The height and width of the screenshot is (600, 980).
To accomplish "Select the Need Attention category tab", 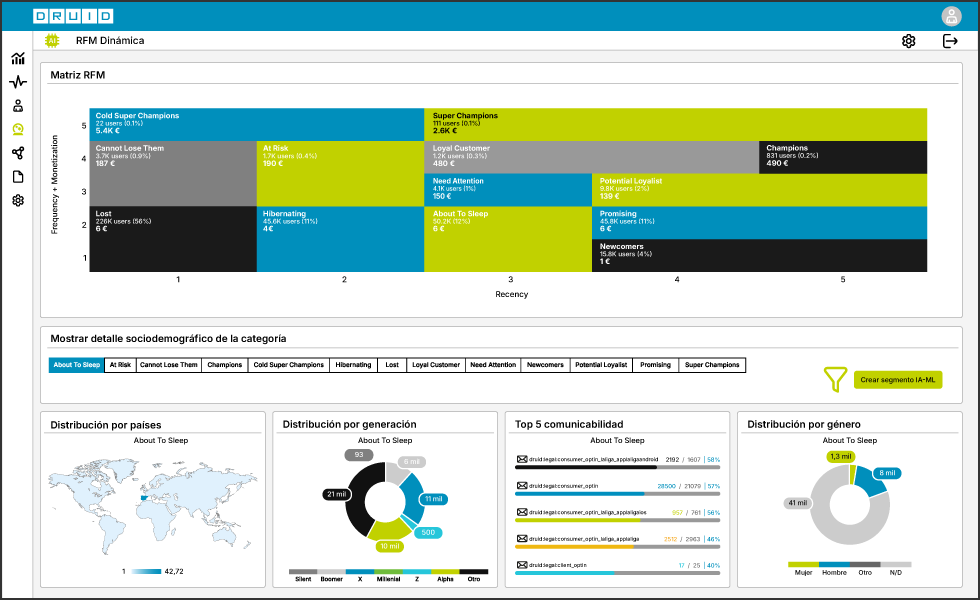I will pos(493,365).
